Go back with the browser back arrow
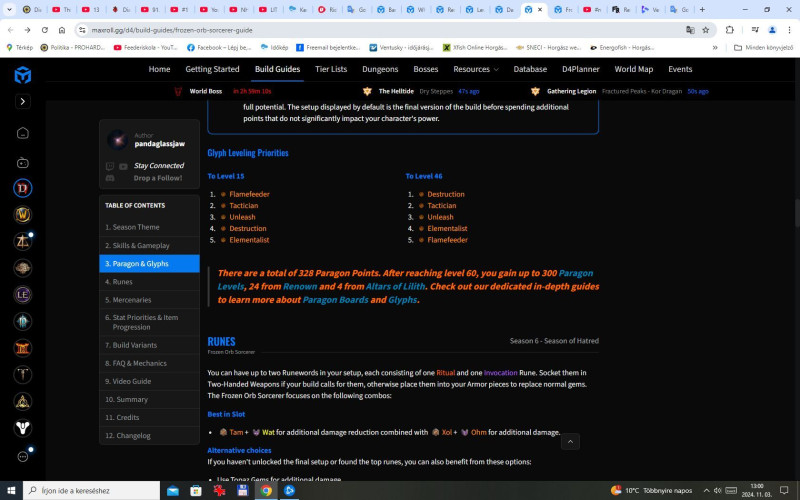This screenshot has width=800, height=500. click(x=11, y=30)
